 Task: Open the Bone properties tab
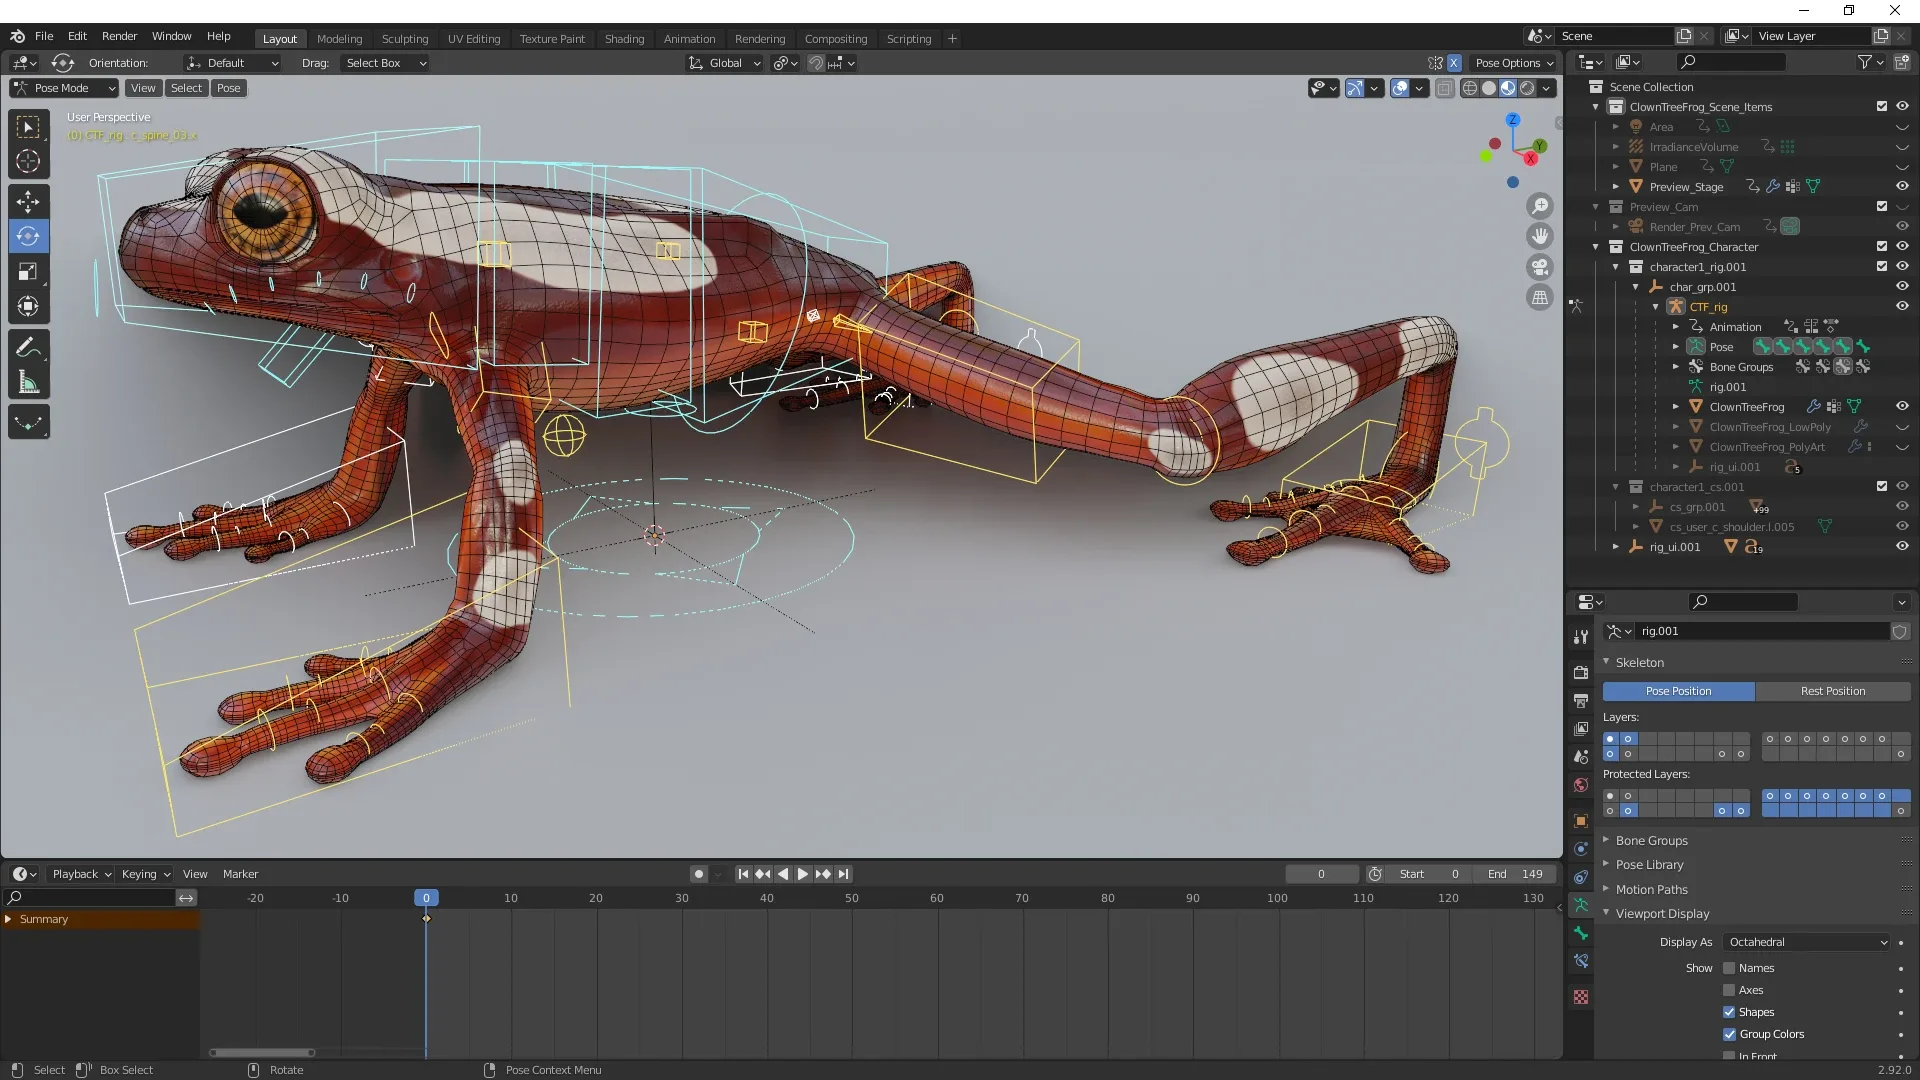point(1581,933)
